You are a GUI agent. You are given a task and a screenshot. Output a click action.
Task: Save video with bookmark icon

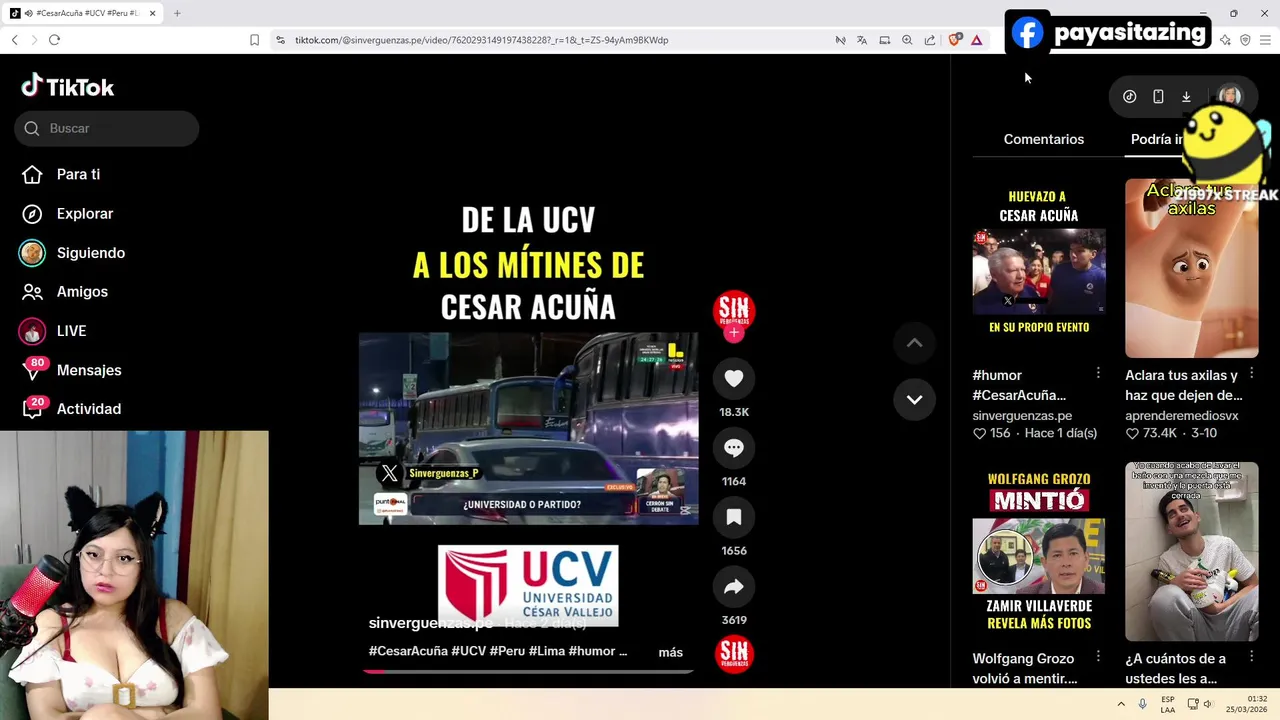point(734,517)
